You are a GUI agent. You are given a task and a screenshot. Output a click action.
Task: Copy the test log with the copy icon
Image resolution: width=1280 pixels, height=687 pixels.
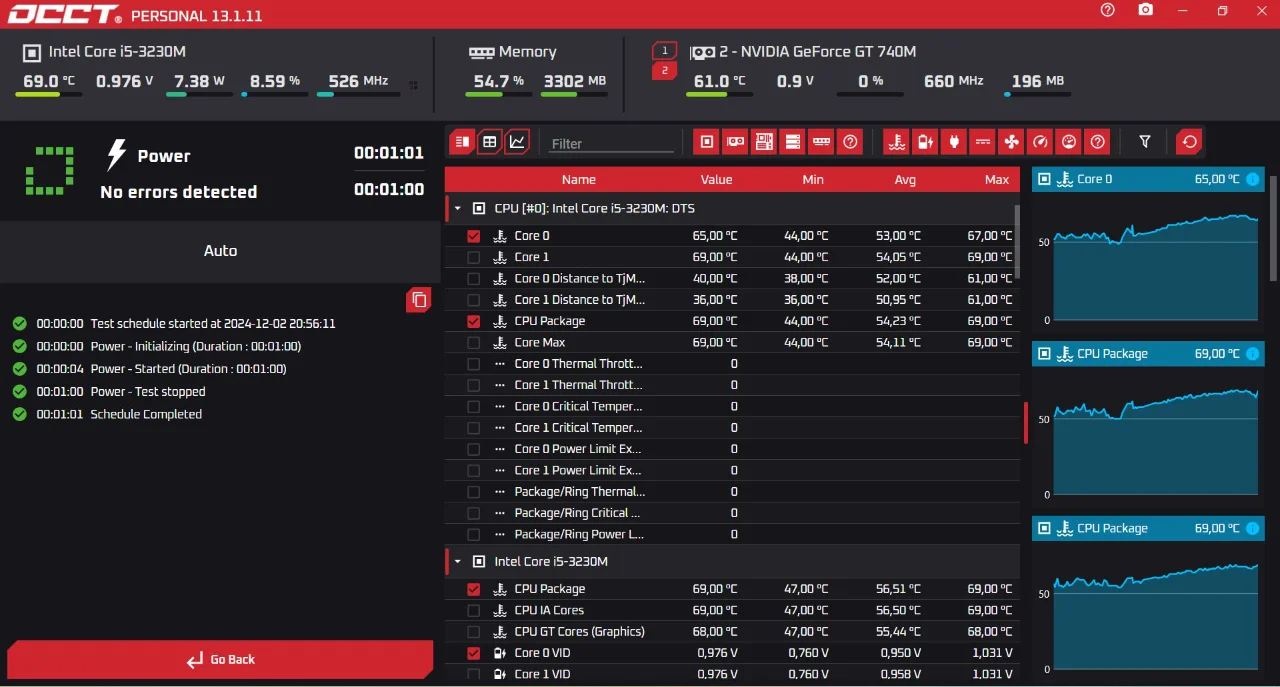[419, 300]
